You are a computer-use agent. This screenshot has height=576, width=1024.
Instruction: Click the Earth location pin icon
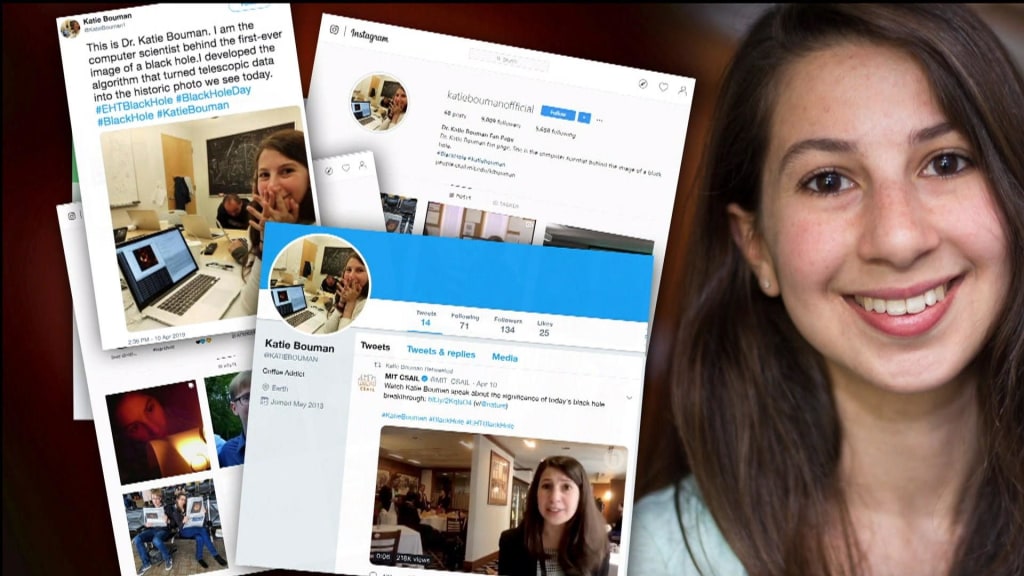tap(265, 387)
